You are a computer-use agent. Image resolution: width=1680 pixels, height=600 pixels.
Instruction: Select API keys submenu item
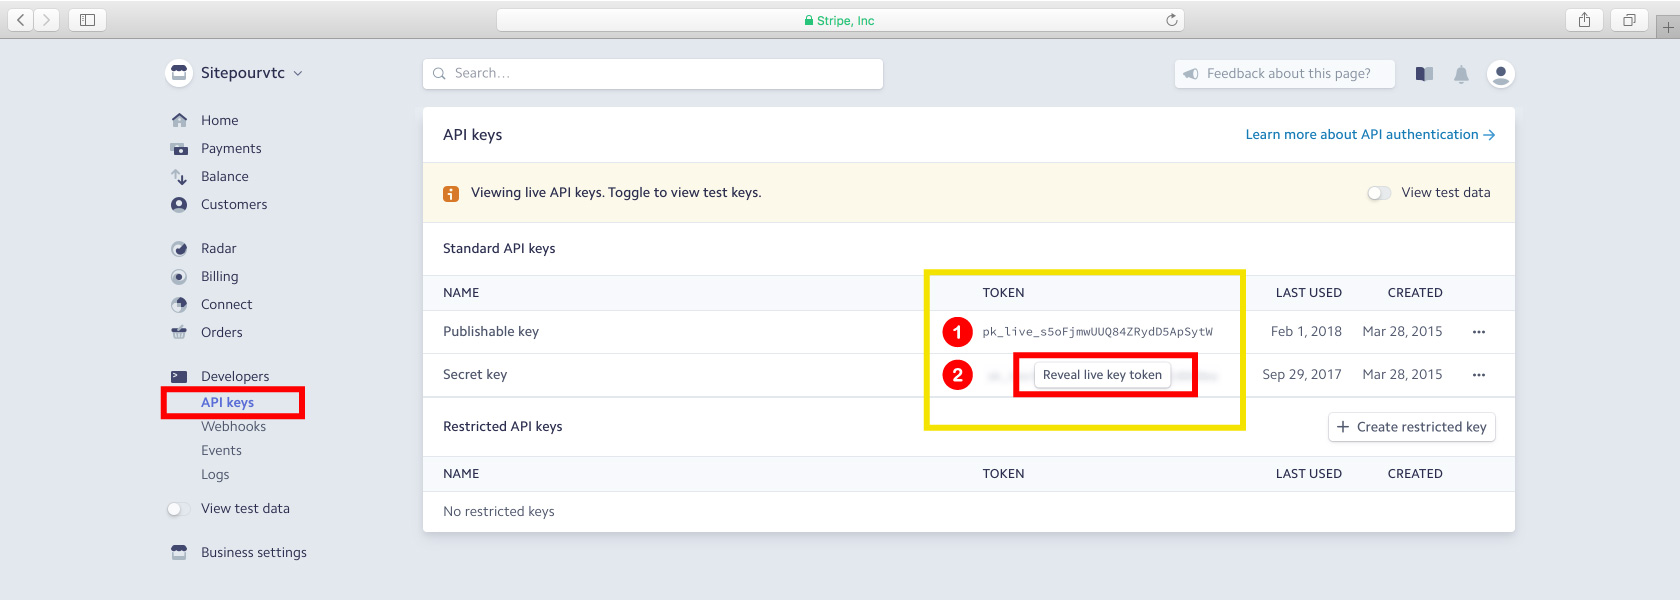[227, 402]
